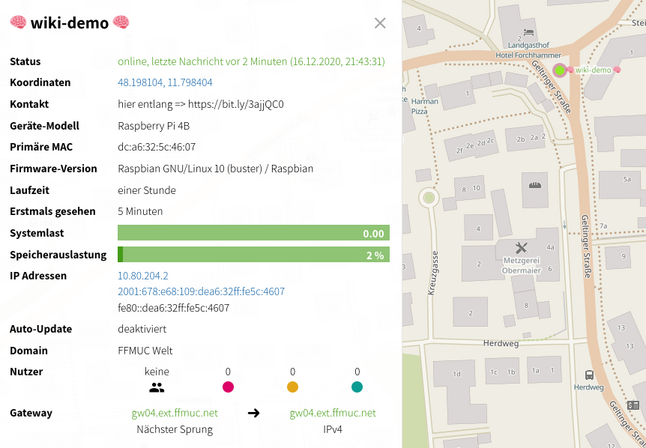Click the online status message text
The height and width of the screenshot is (448, 646).
[251, 61]
